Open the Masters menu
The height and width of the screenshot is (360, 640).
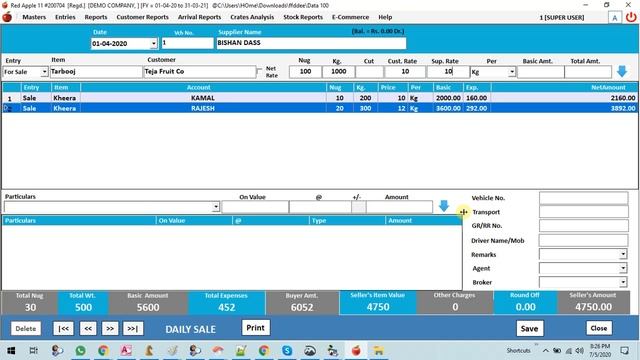point(34,17)
